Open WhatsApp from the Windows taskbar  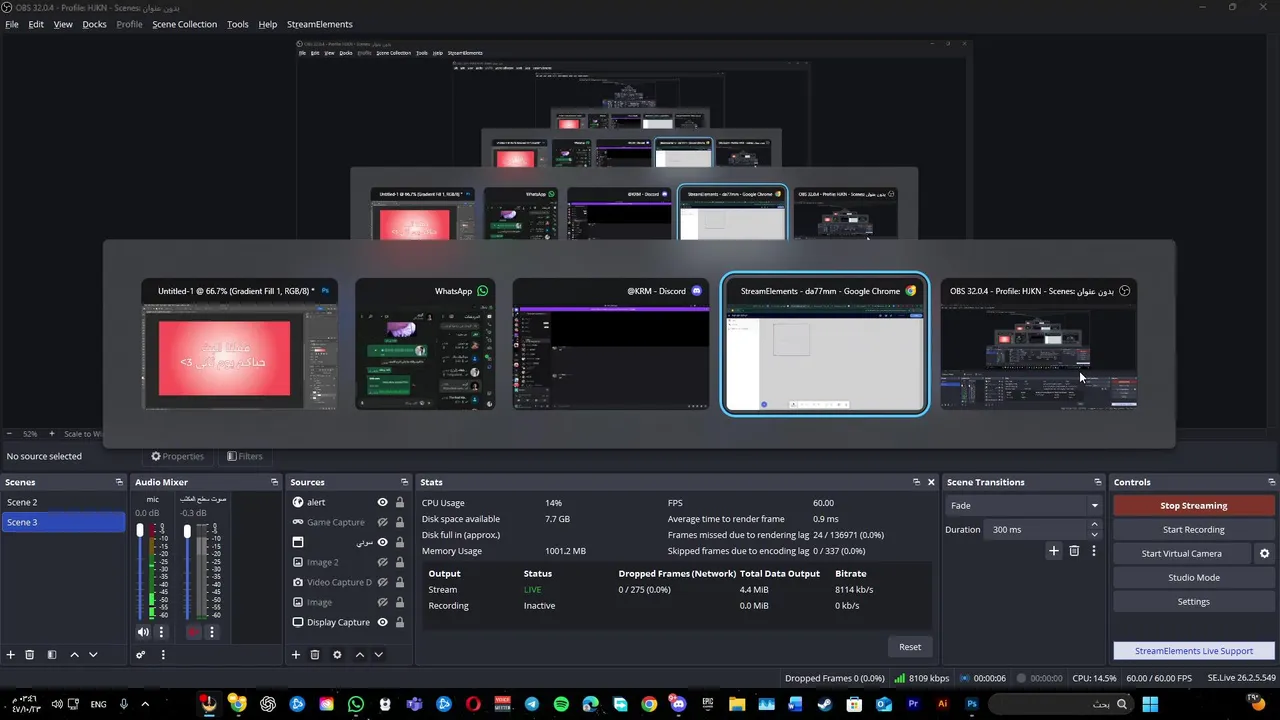point(356,704)
